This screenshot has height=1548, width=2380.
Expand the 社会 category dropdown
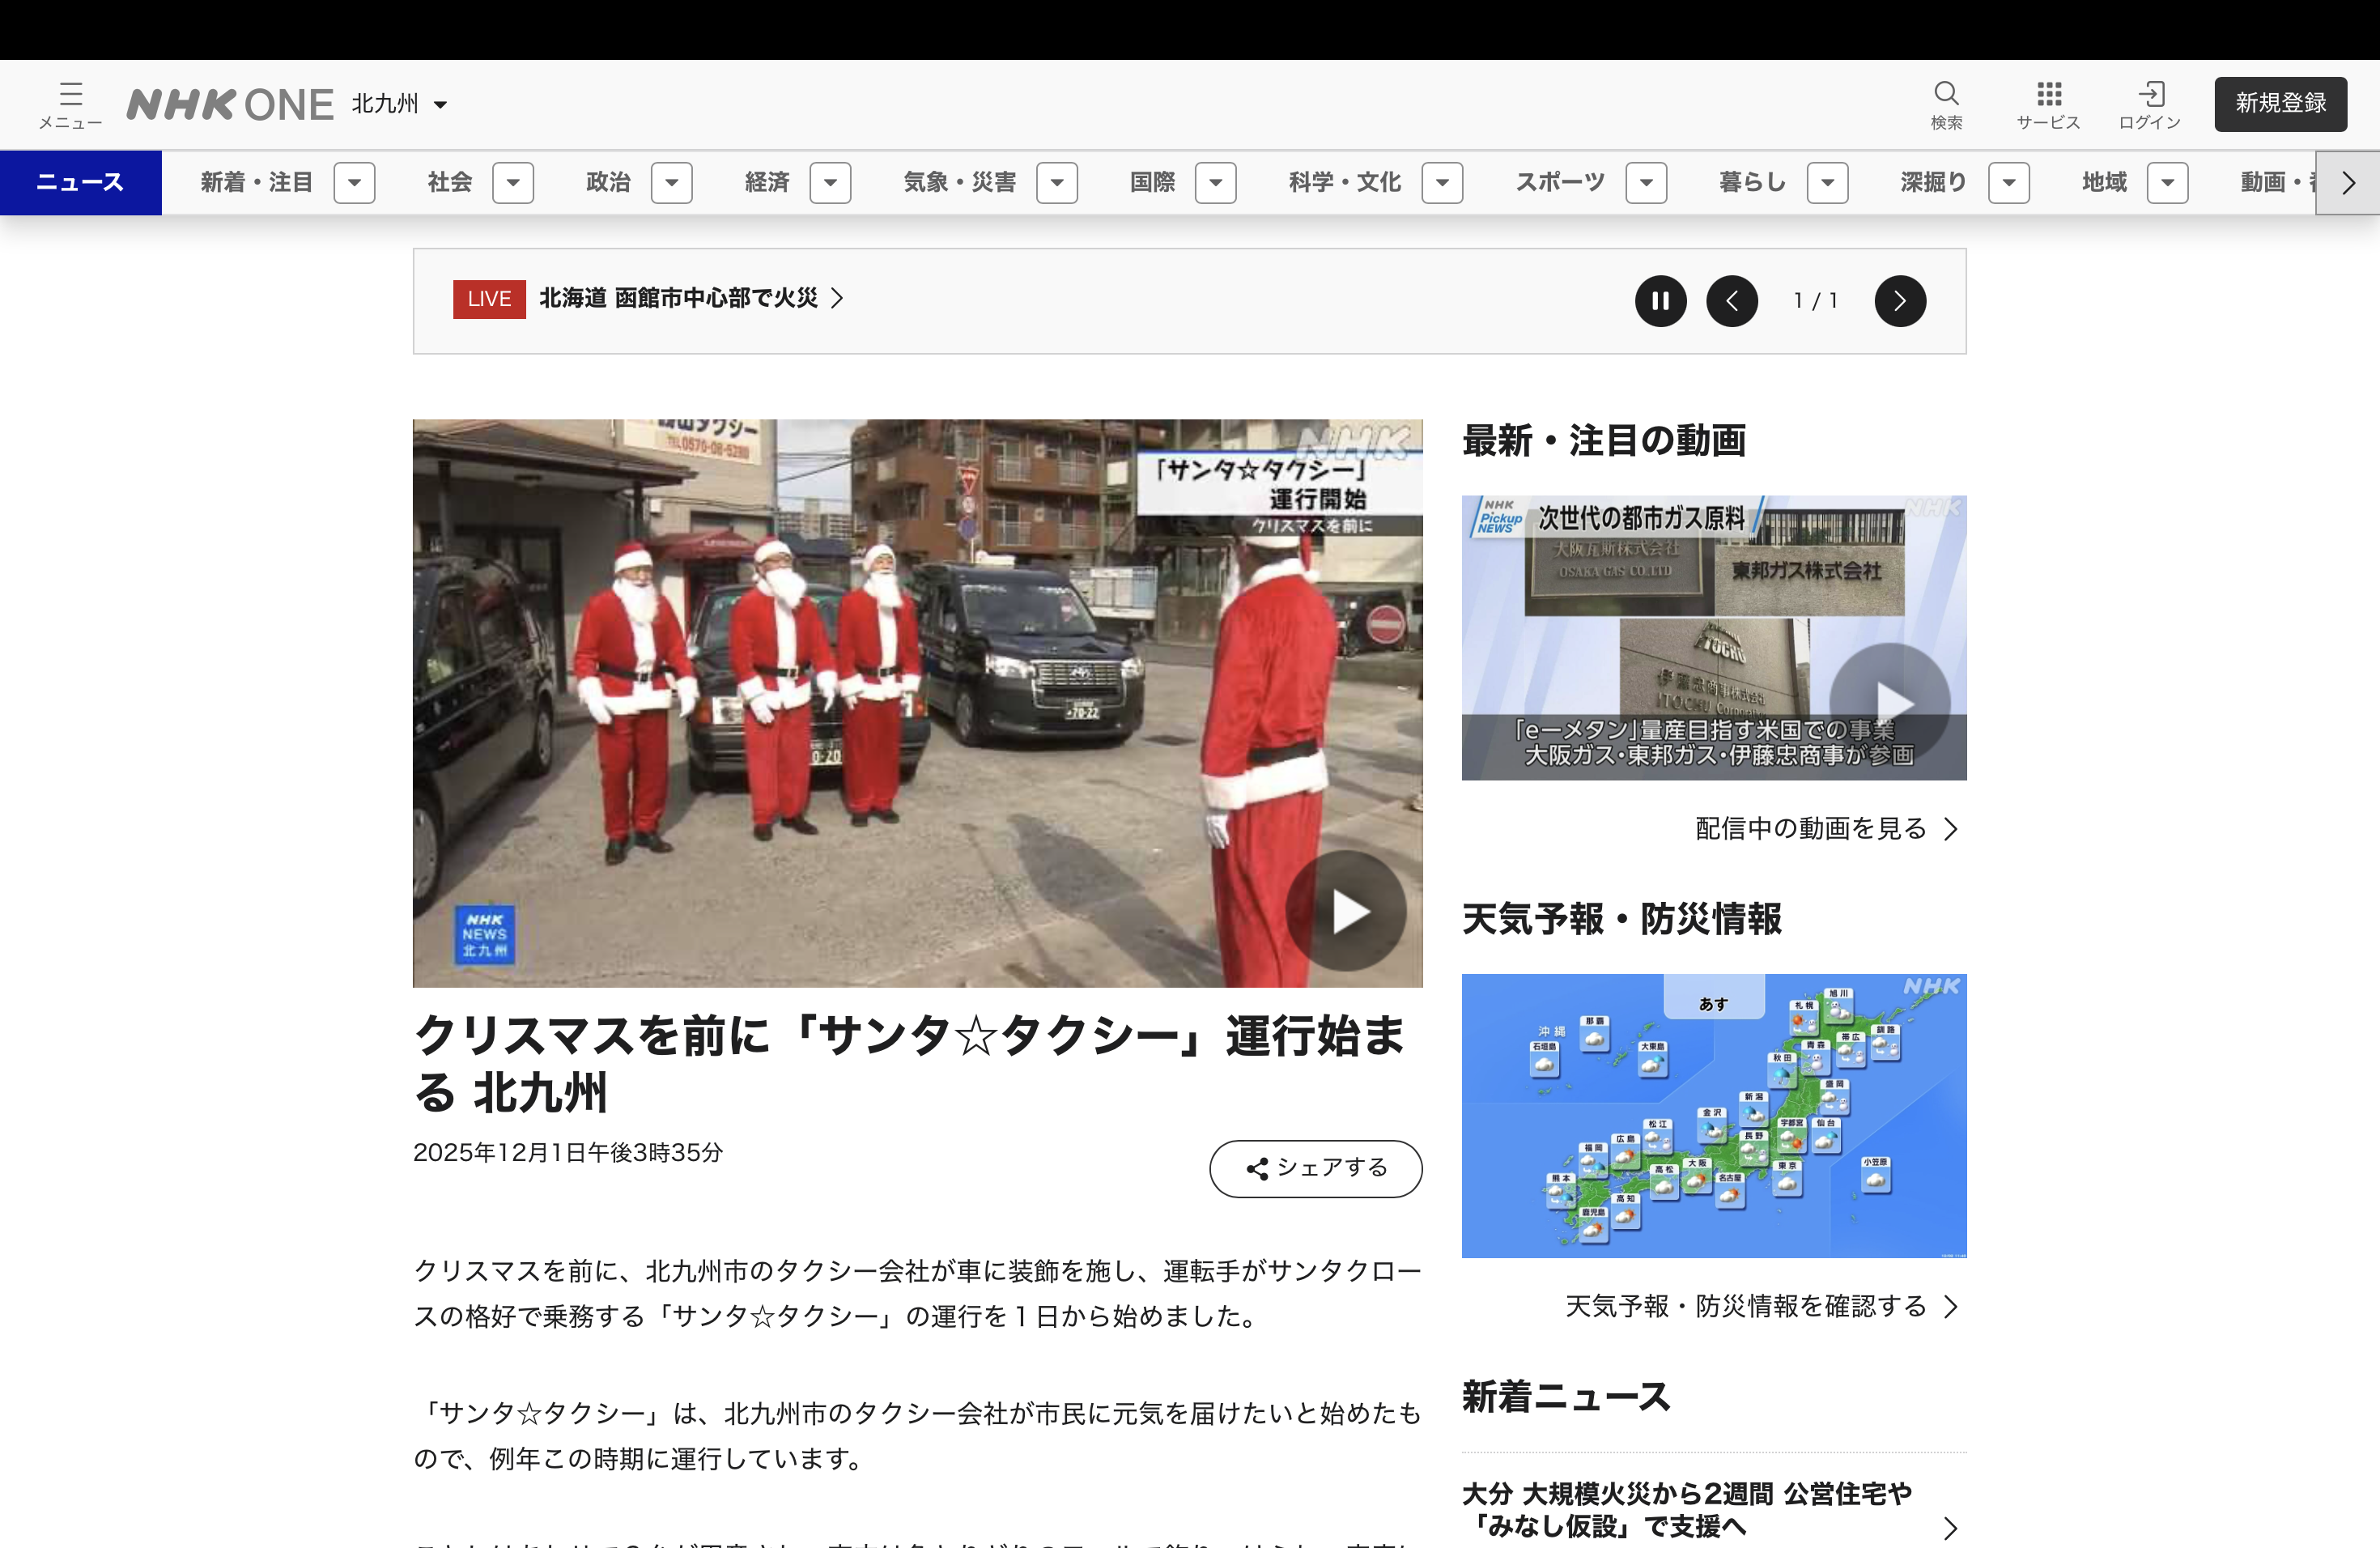pyautogui.click(x=513, y=183)
